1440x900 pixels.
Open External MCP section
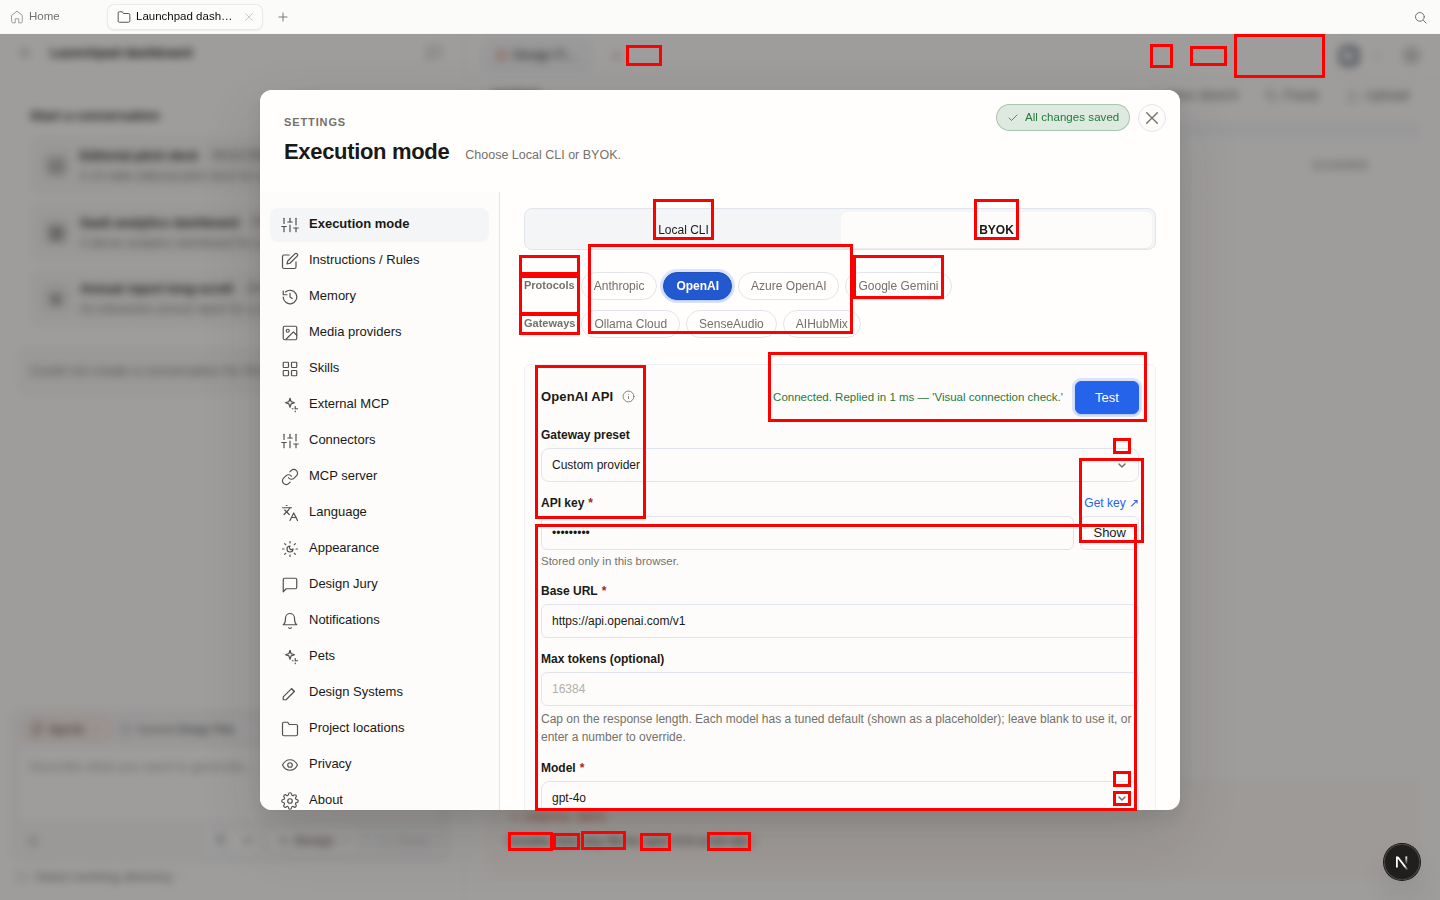point(379,404)
